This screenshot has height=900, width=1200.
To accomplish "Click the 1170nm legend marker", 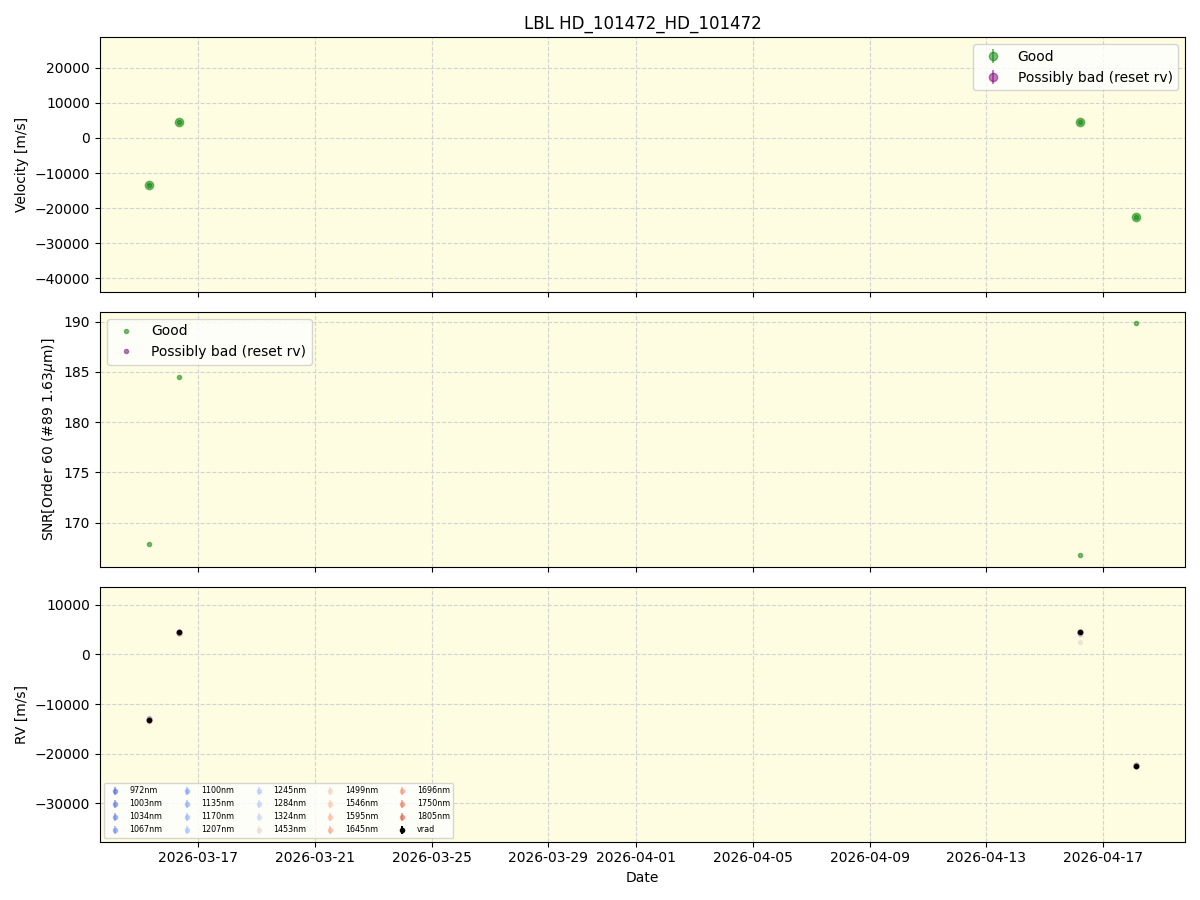I will click(x=188, y=817).
